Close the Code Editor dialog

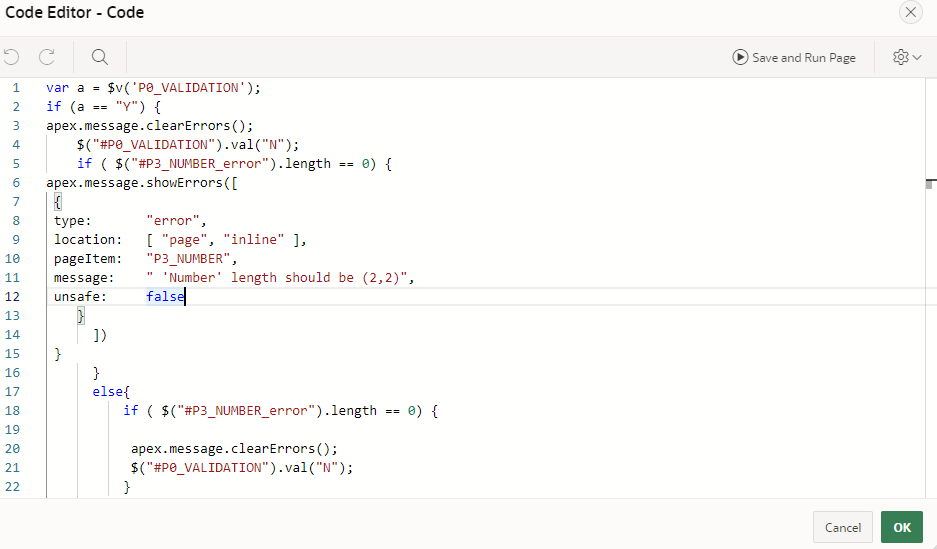(x=911, y=12)
